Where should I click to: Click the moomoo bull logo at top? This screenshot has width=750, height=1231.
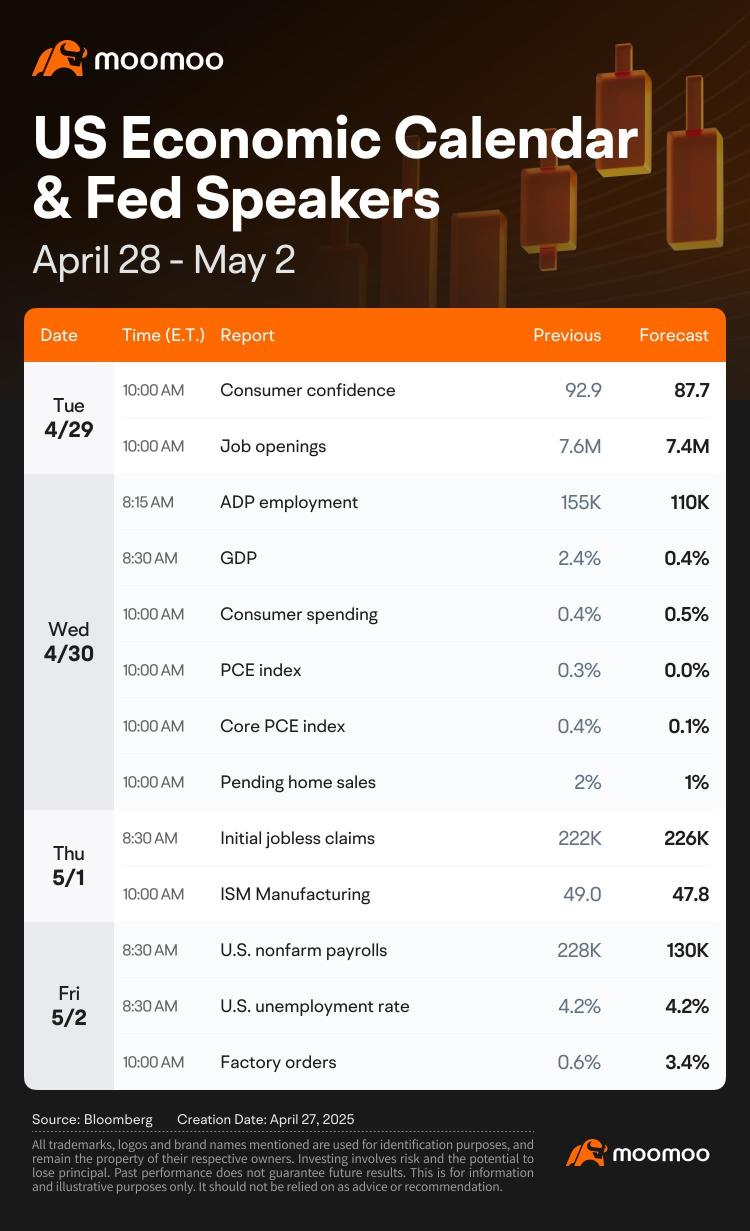(x=60, y=59)
